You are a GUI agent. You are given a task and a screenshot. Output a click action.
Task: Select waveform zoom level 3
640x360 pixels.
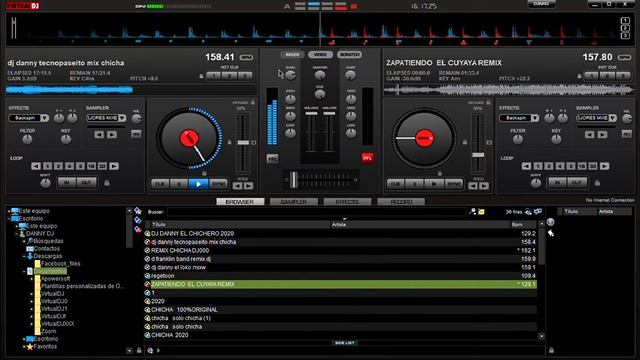click(625, 36)
